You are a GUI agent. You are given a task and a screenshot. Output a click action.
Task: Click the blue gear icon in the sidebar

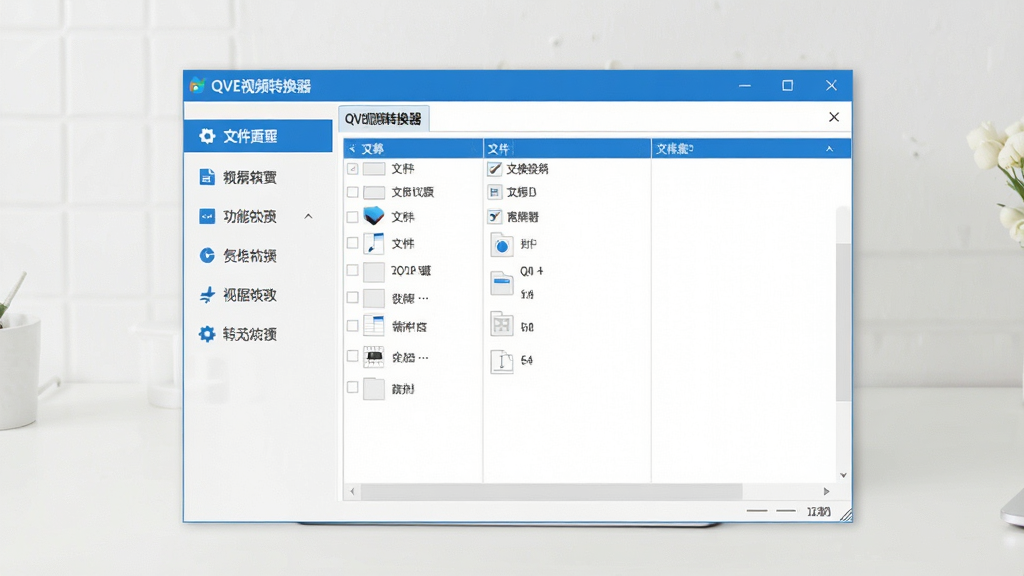pyautogui.click(x=207, y=334)
